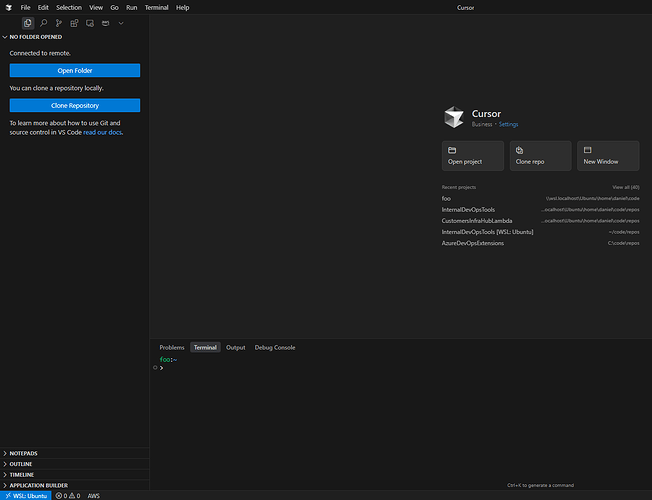652x500 pixels.
Task: Open recent project foo
Action: pyautogui.click(x=541, y=198)
